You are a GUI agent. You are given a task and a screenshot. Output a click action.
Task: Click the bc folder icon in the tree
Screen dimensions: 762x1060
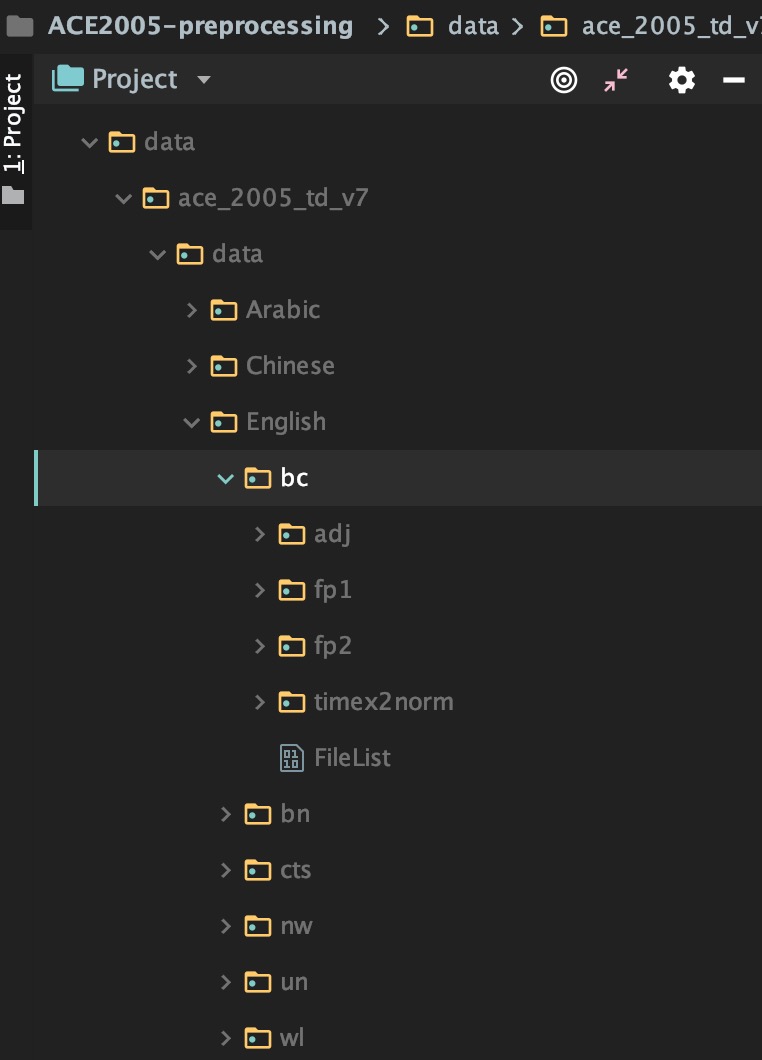click(256, 477)
